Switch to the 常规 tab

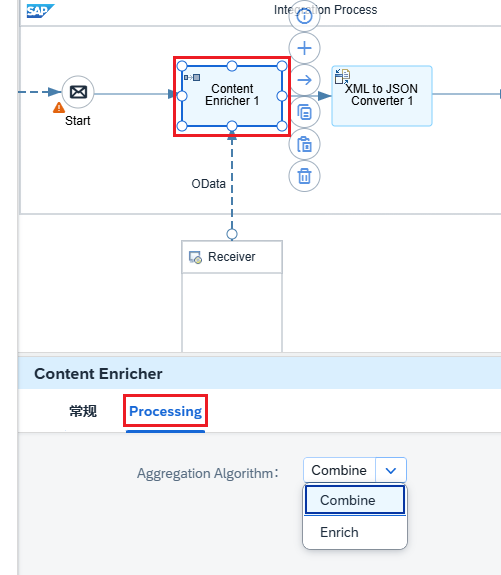83,411
